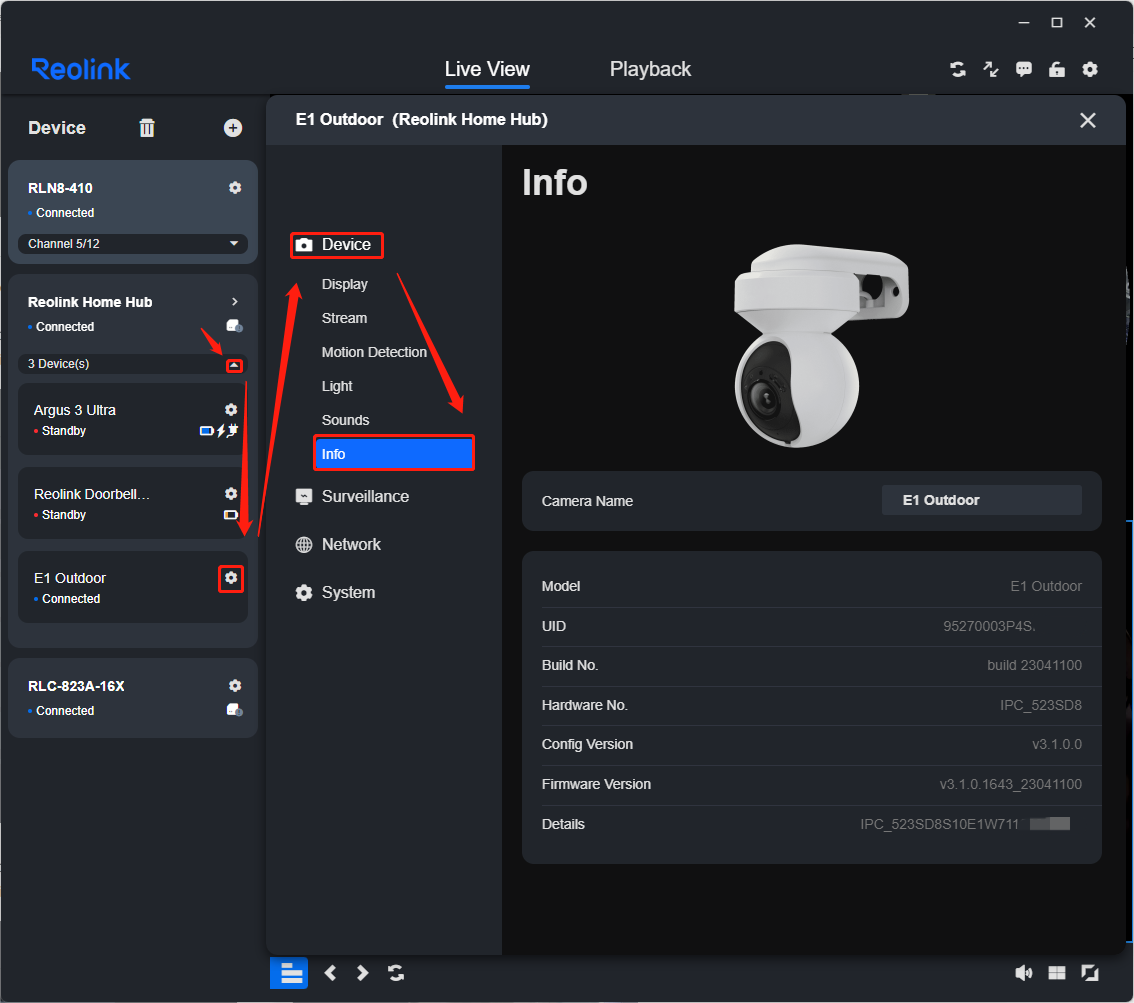This screenshot has height=1003, width=1134.
Task: Open the Light settings page
Action: (337, 386)
